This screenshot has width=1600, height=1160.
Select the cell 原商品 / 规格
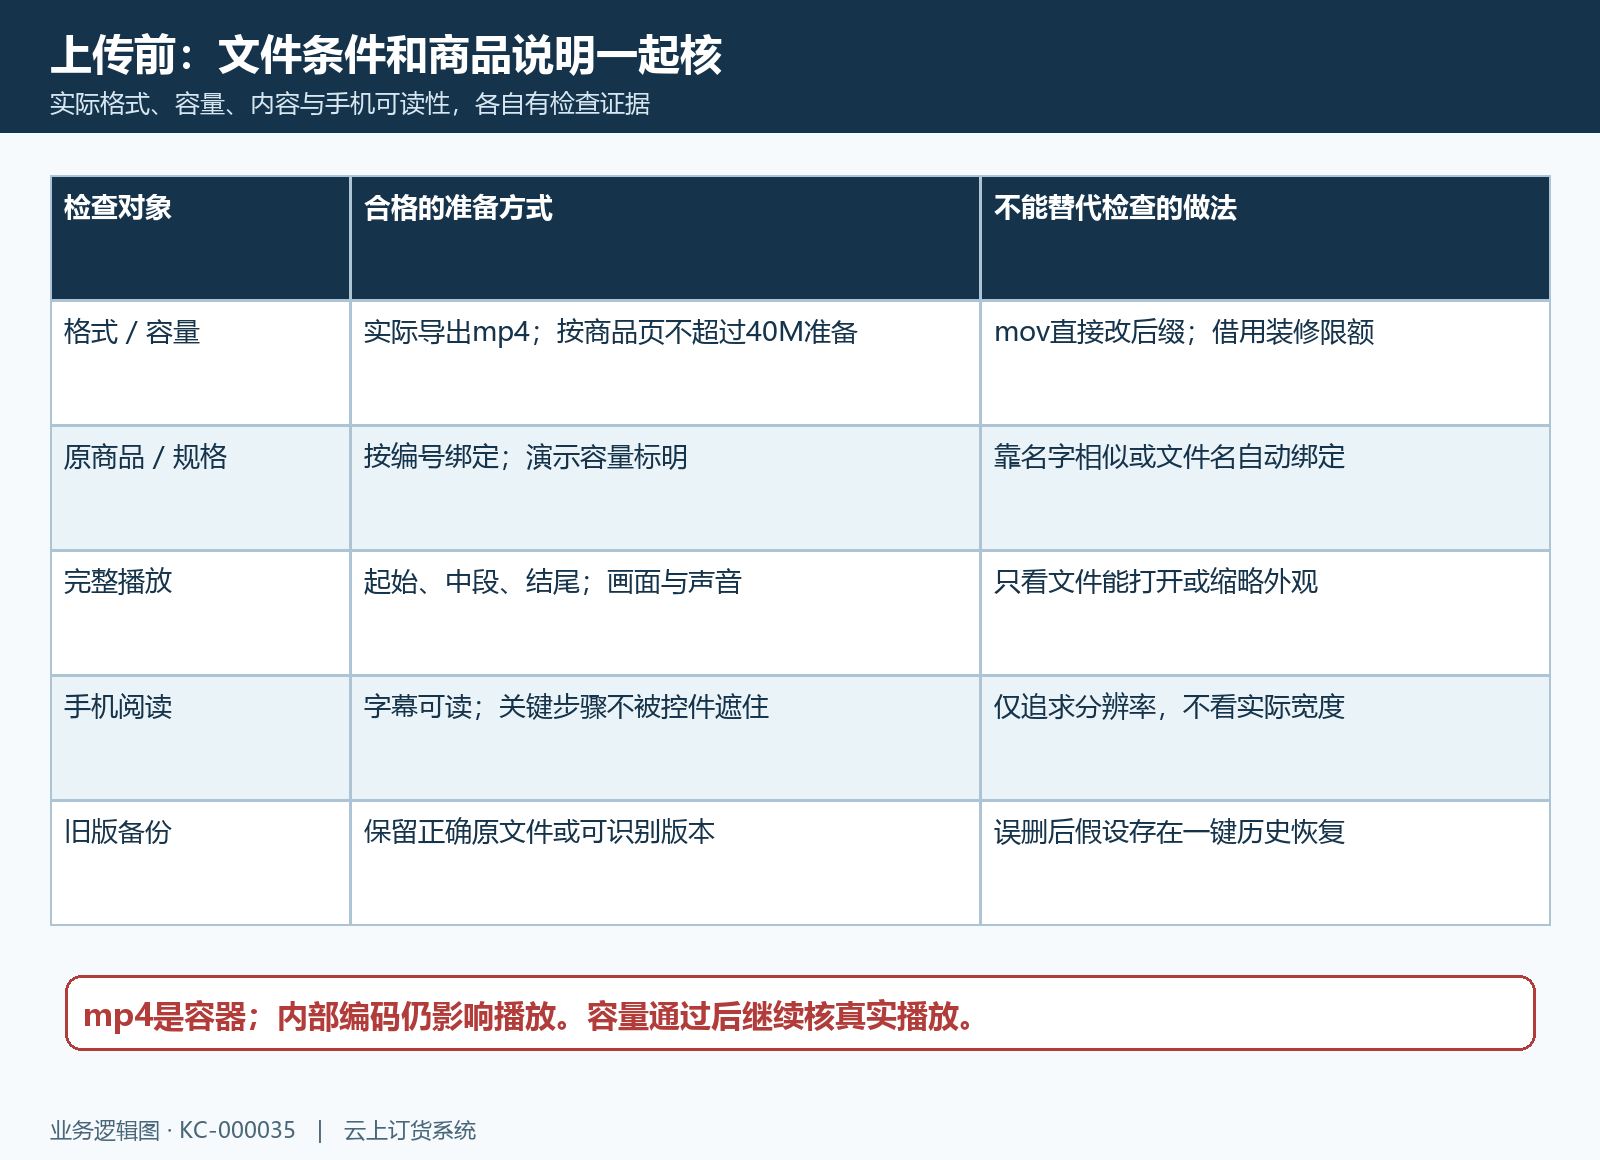coord(200,488)
